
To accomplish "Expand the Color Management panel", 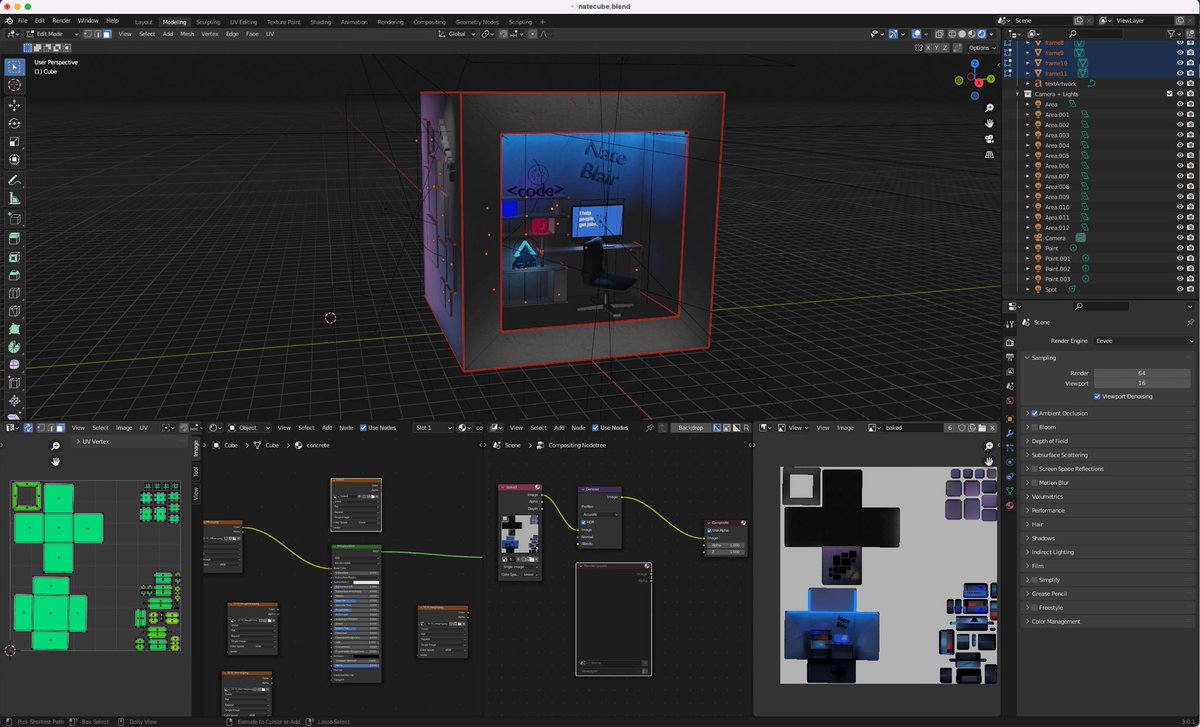I will [1055, 621].
